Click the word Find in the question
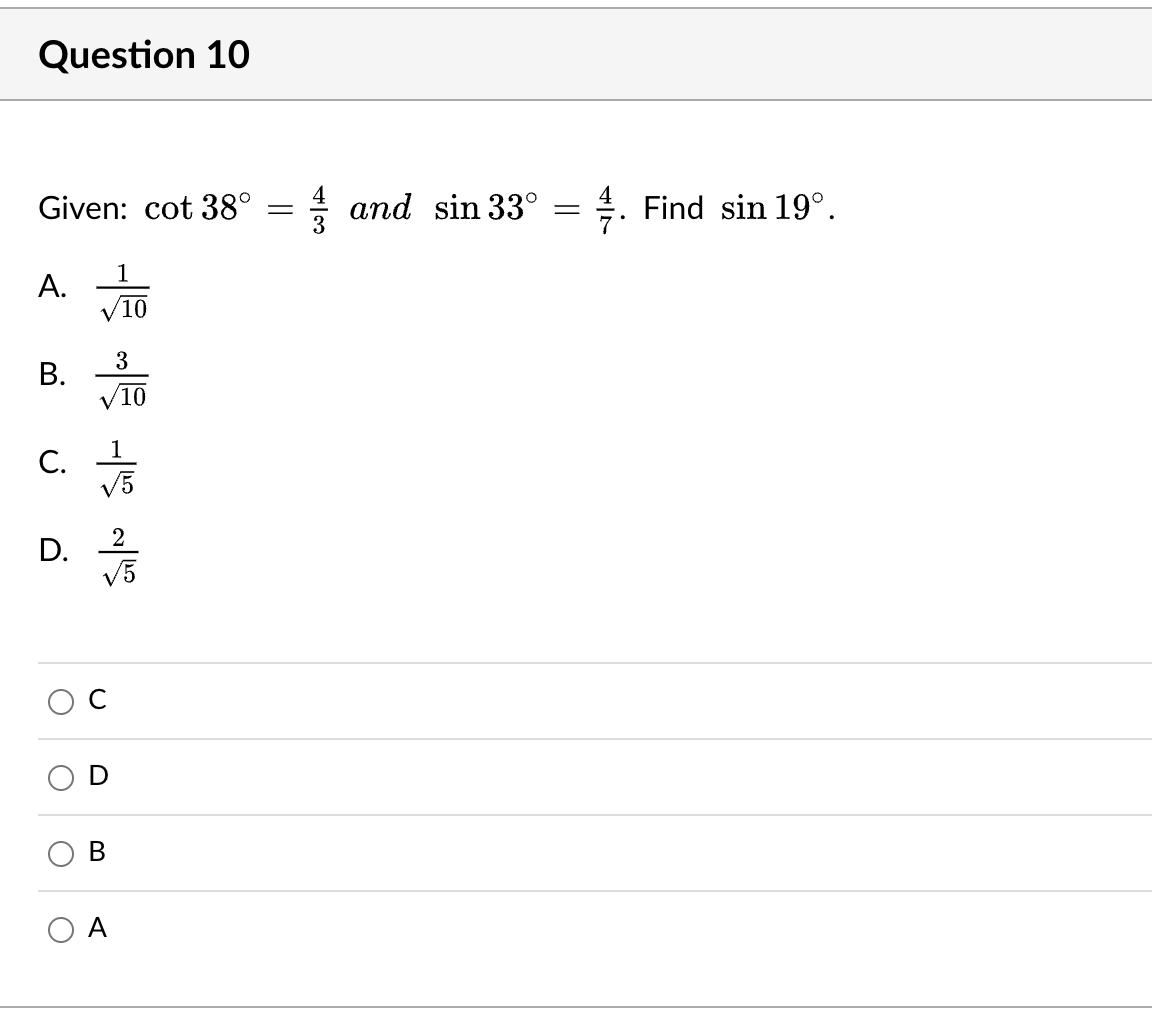 point(673,209)
